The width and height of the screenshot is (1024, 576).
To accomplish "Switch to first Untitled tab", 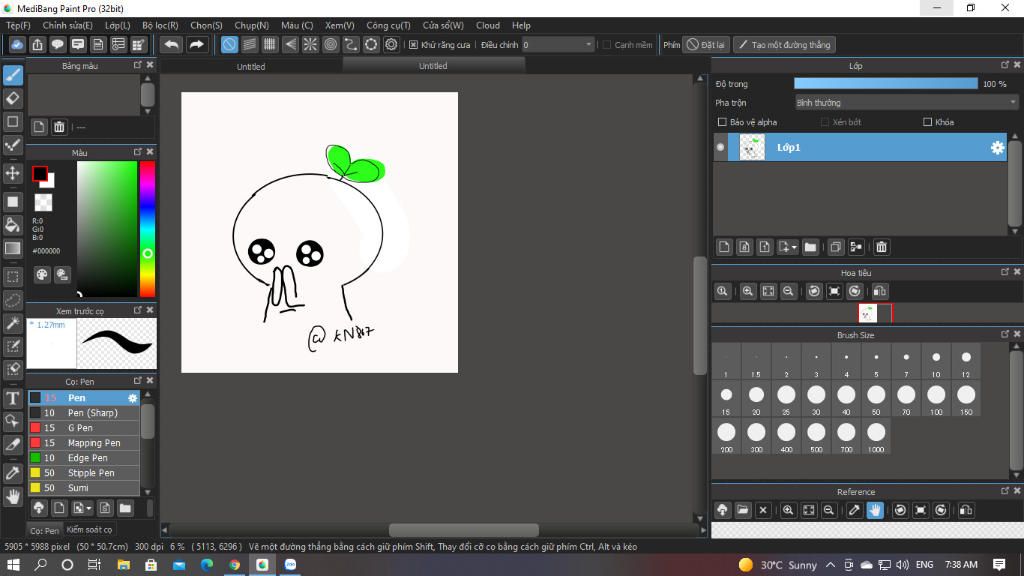I will coord(251,66).
